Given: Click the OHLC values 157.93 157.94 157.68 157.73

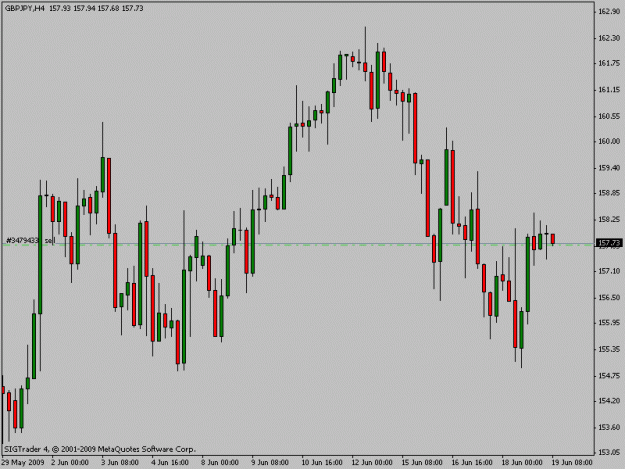Looking at the screenshot, I should coord(96,8).
